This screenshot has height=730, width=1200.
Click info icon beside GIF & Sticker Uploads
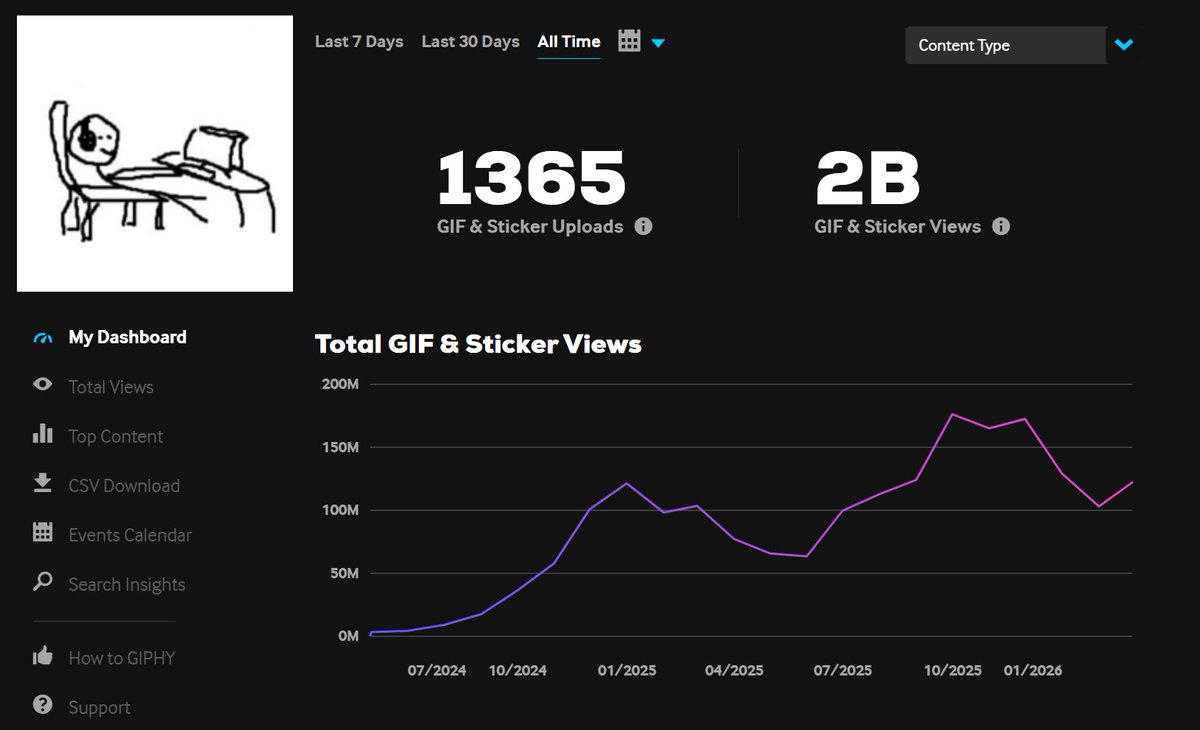point(644,226)
